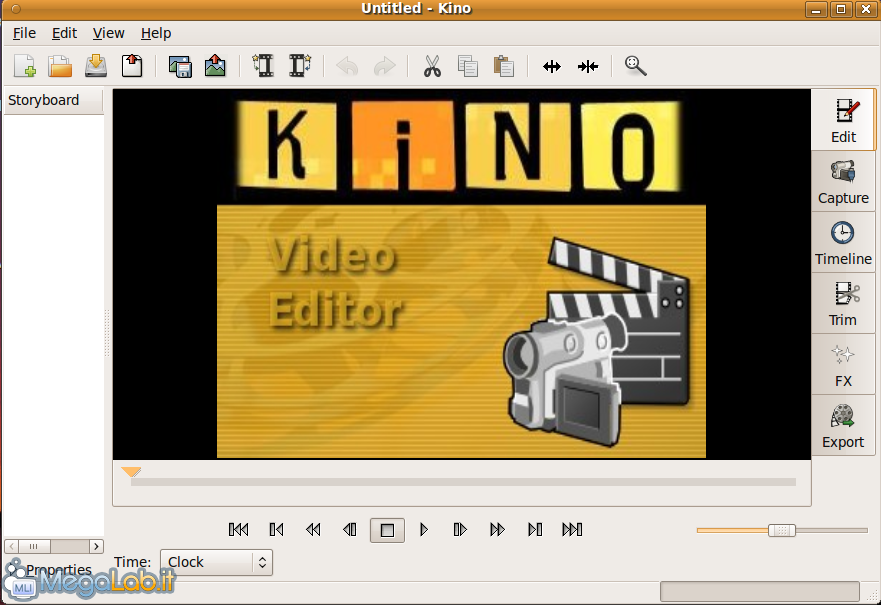Screen dimensions: 881x605
Task: Switch to the FX tab
Action: pos(843,365)
